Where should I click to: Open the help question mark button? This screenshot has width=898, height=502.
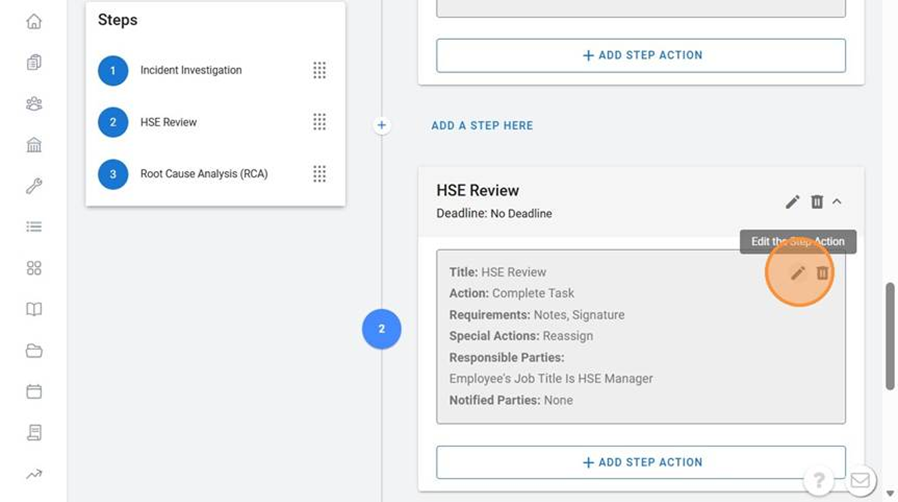tap(819, 480)
